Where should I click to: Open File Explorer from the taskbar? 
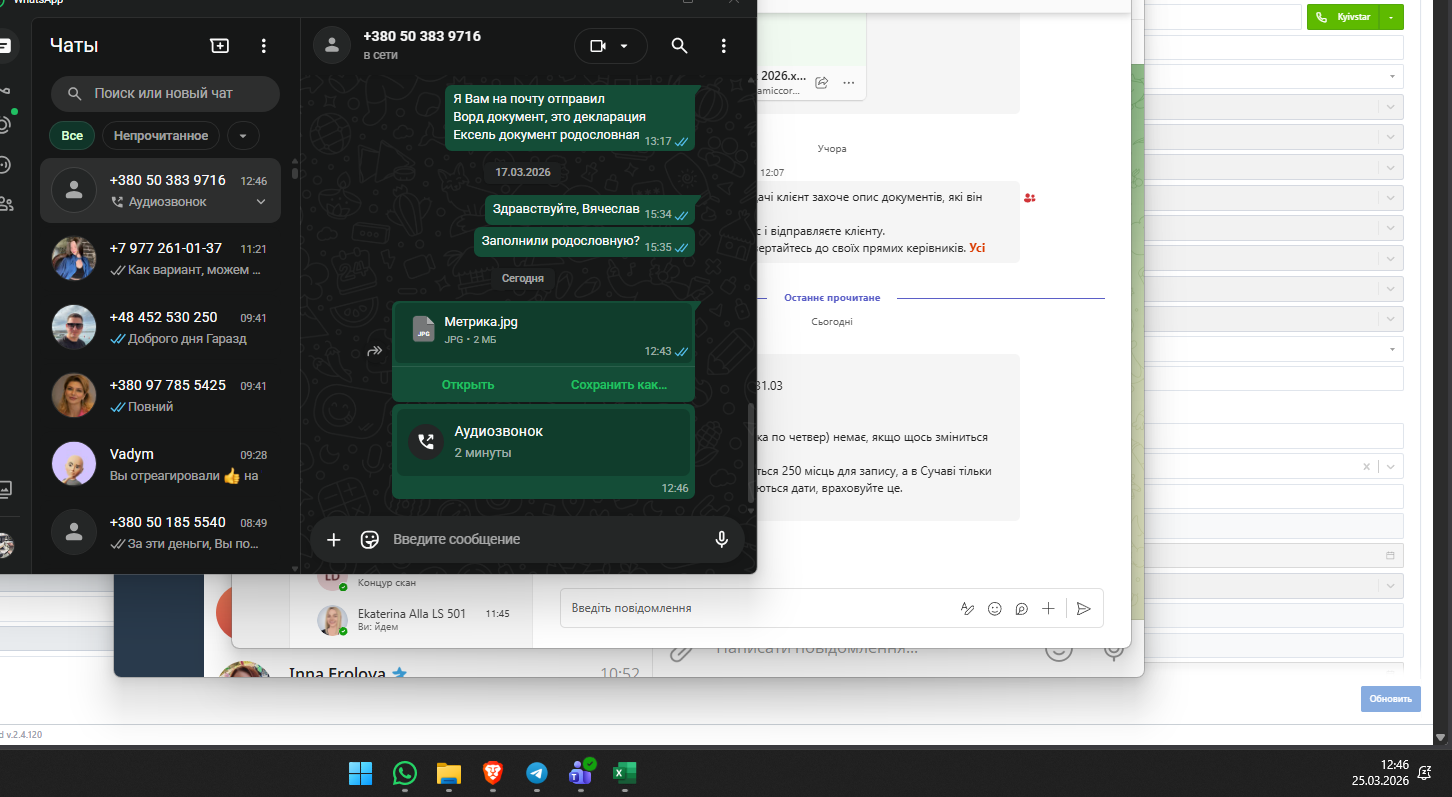449,773
